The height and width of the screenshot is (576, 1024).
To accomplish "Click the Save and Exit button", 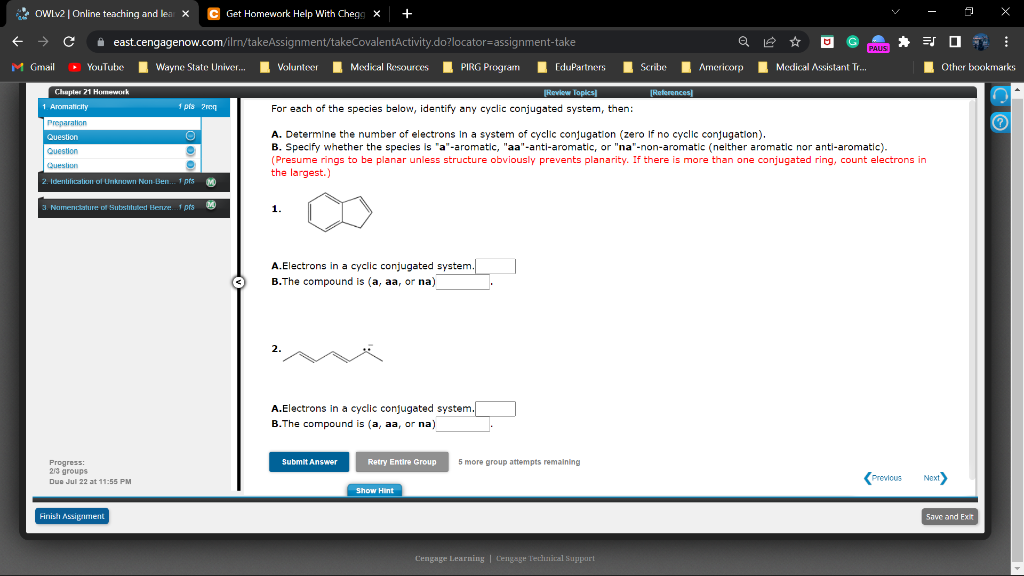I will click(950, 517).
